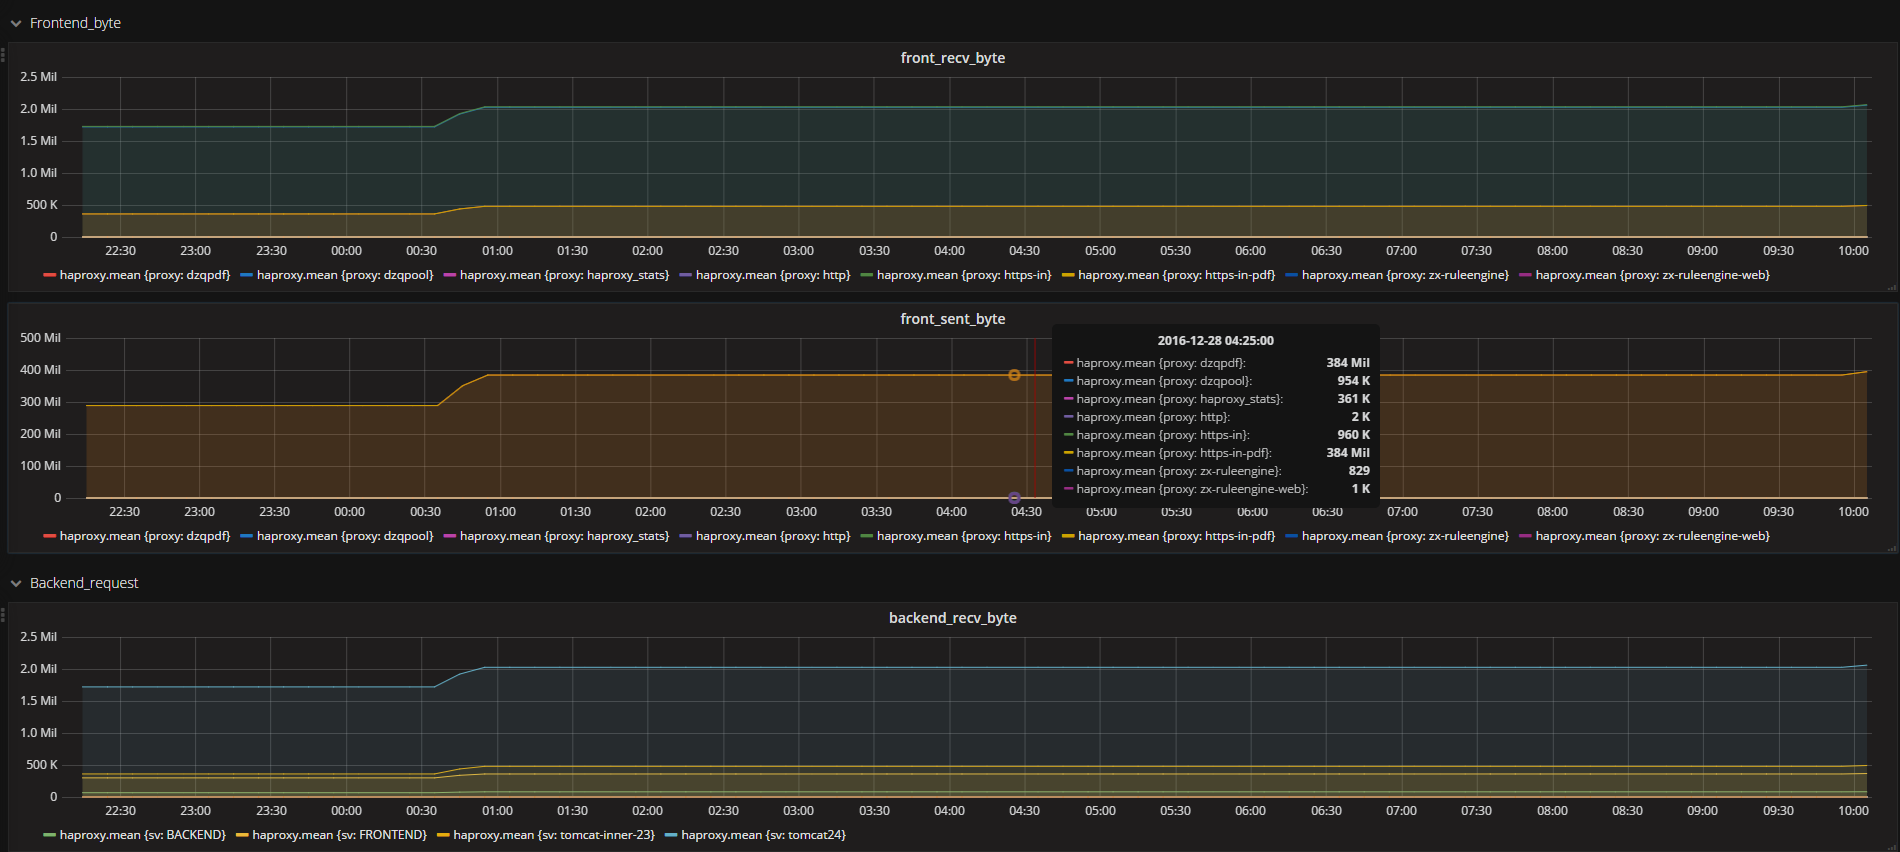Screen dimensions: 1900x852
Task: Click the resize grip of front_sent_byte panel
Action: coord(1891,548)
